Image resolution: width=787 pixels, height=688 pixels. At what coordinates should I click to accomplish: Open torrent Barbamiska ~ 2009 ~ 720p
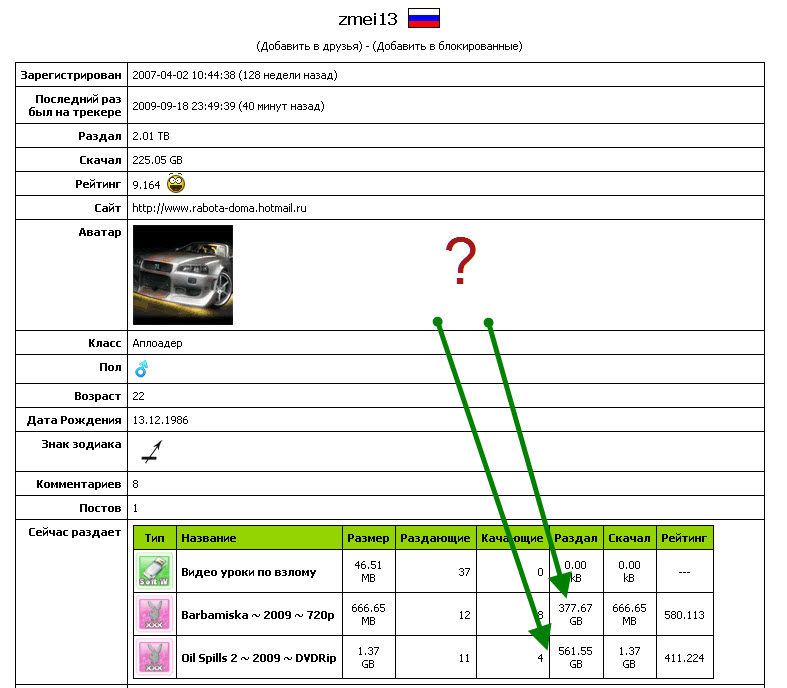(x=257, y=615)
